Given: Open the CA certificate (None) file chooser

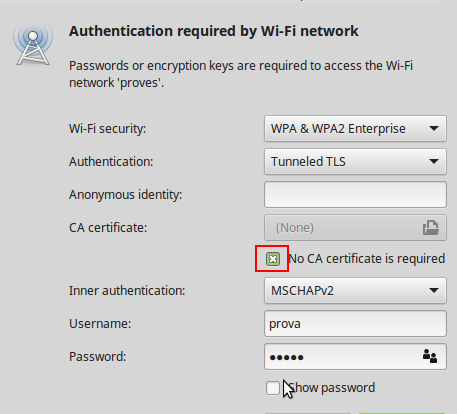Looking at the screenshot, I should pos(355,228).
